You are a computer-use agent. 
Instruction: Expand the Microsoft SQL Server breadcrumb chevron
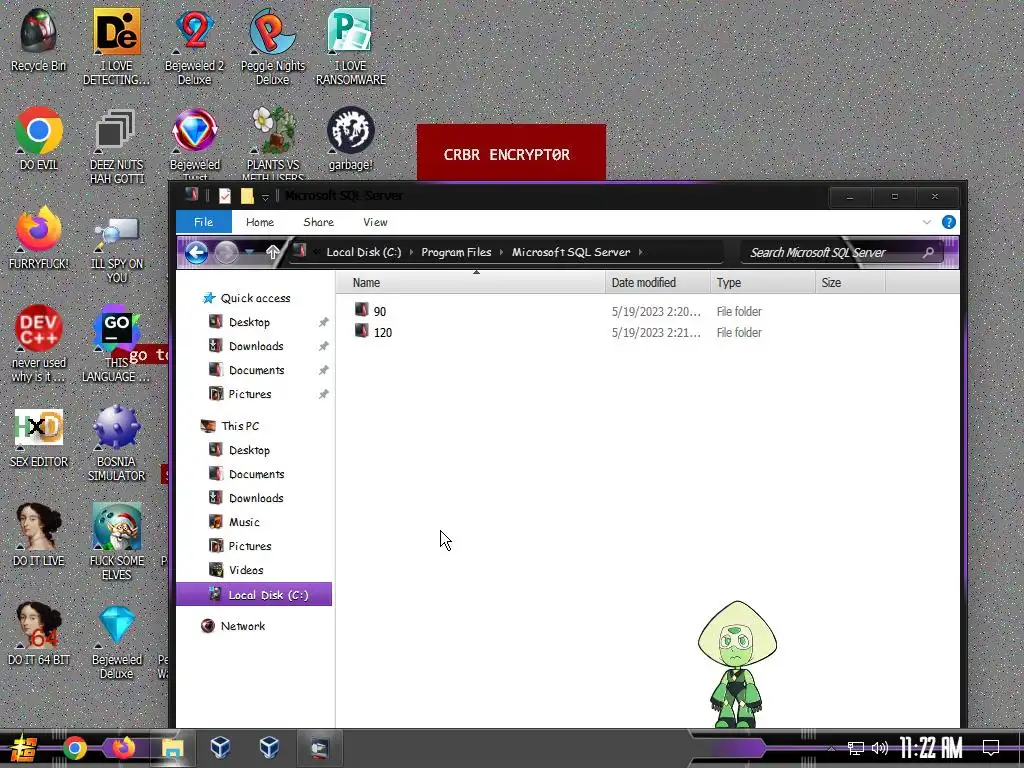(641, 252)
